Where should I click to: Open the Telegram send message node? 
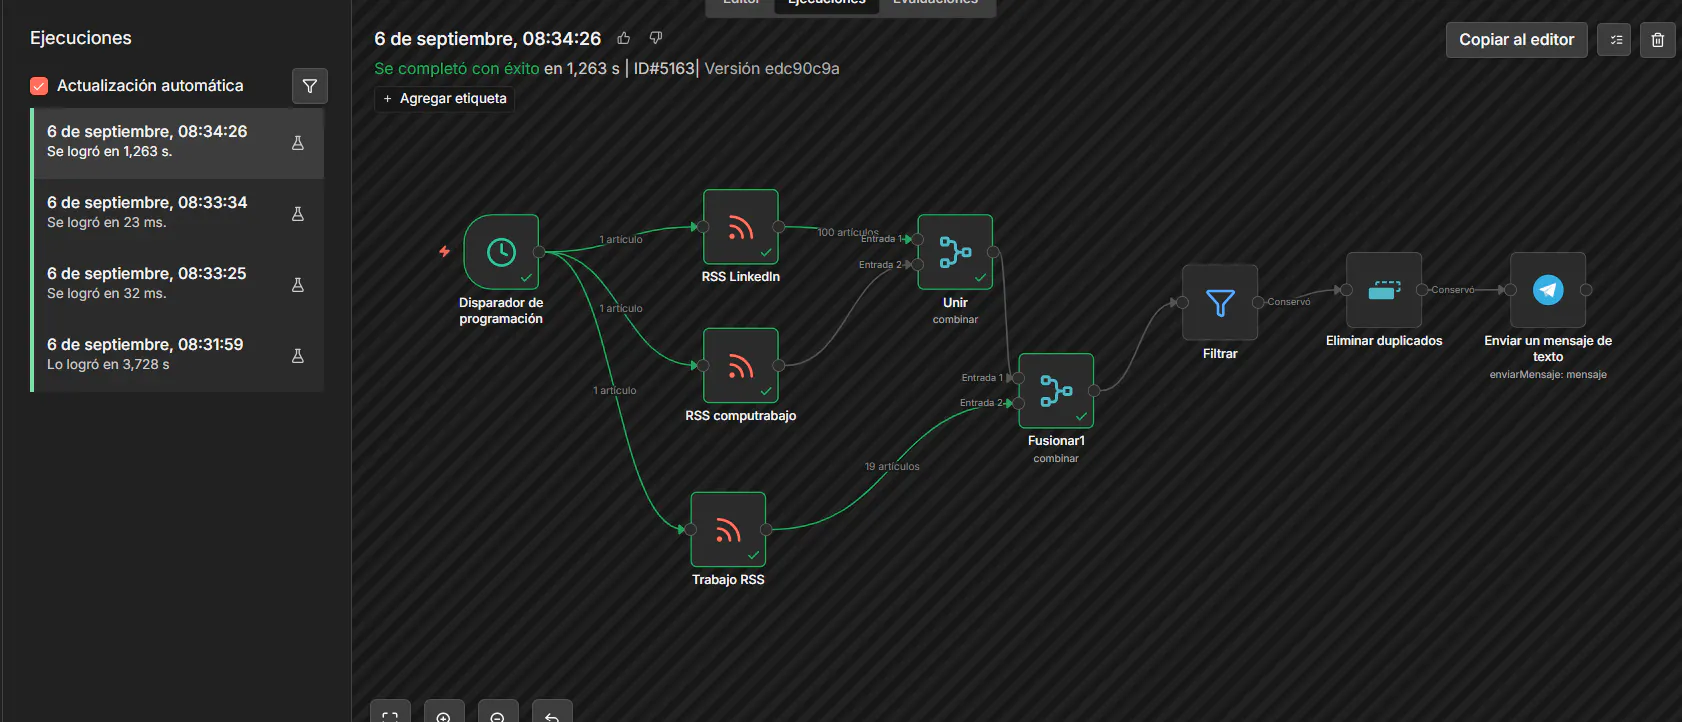(x=1548, y=290)
